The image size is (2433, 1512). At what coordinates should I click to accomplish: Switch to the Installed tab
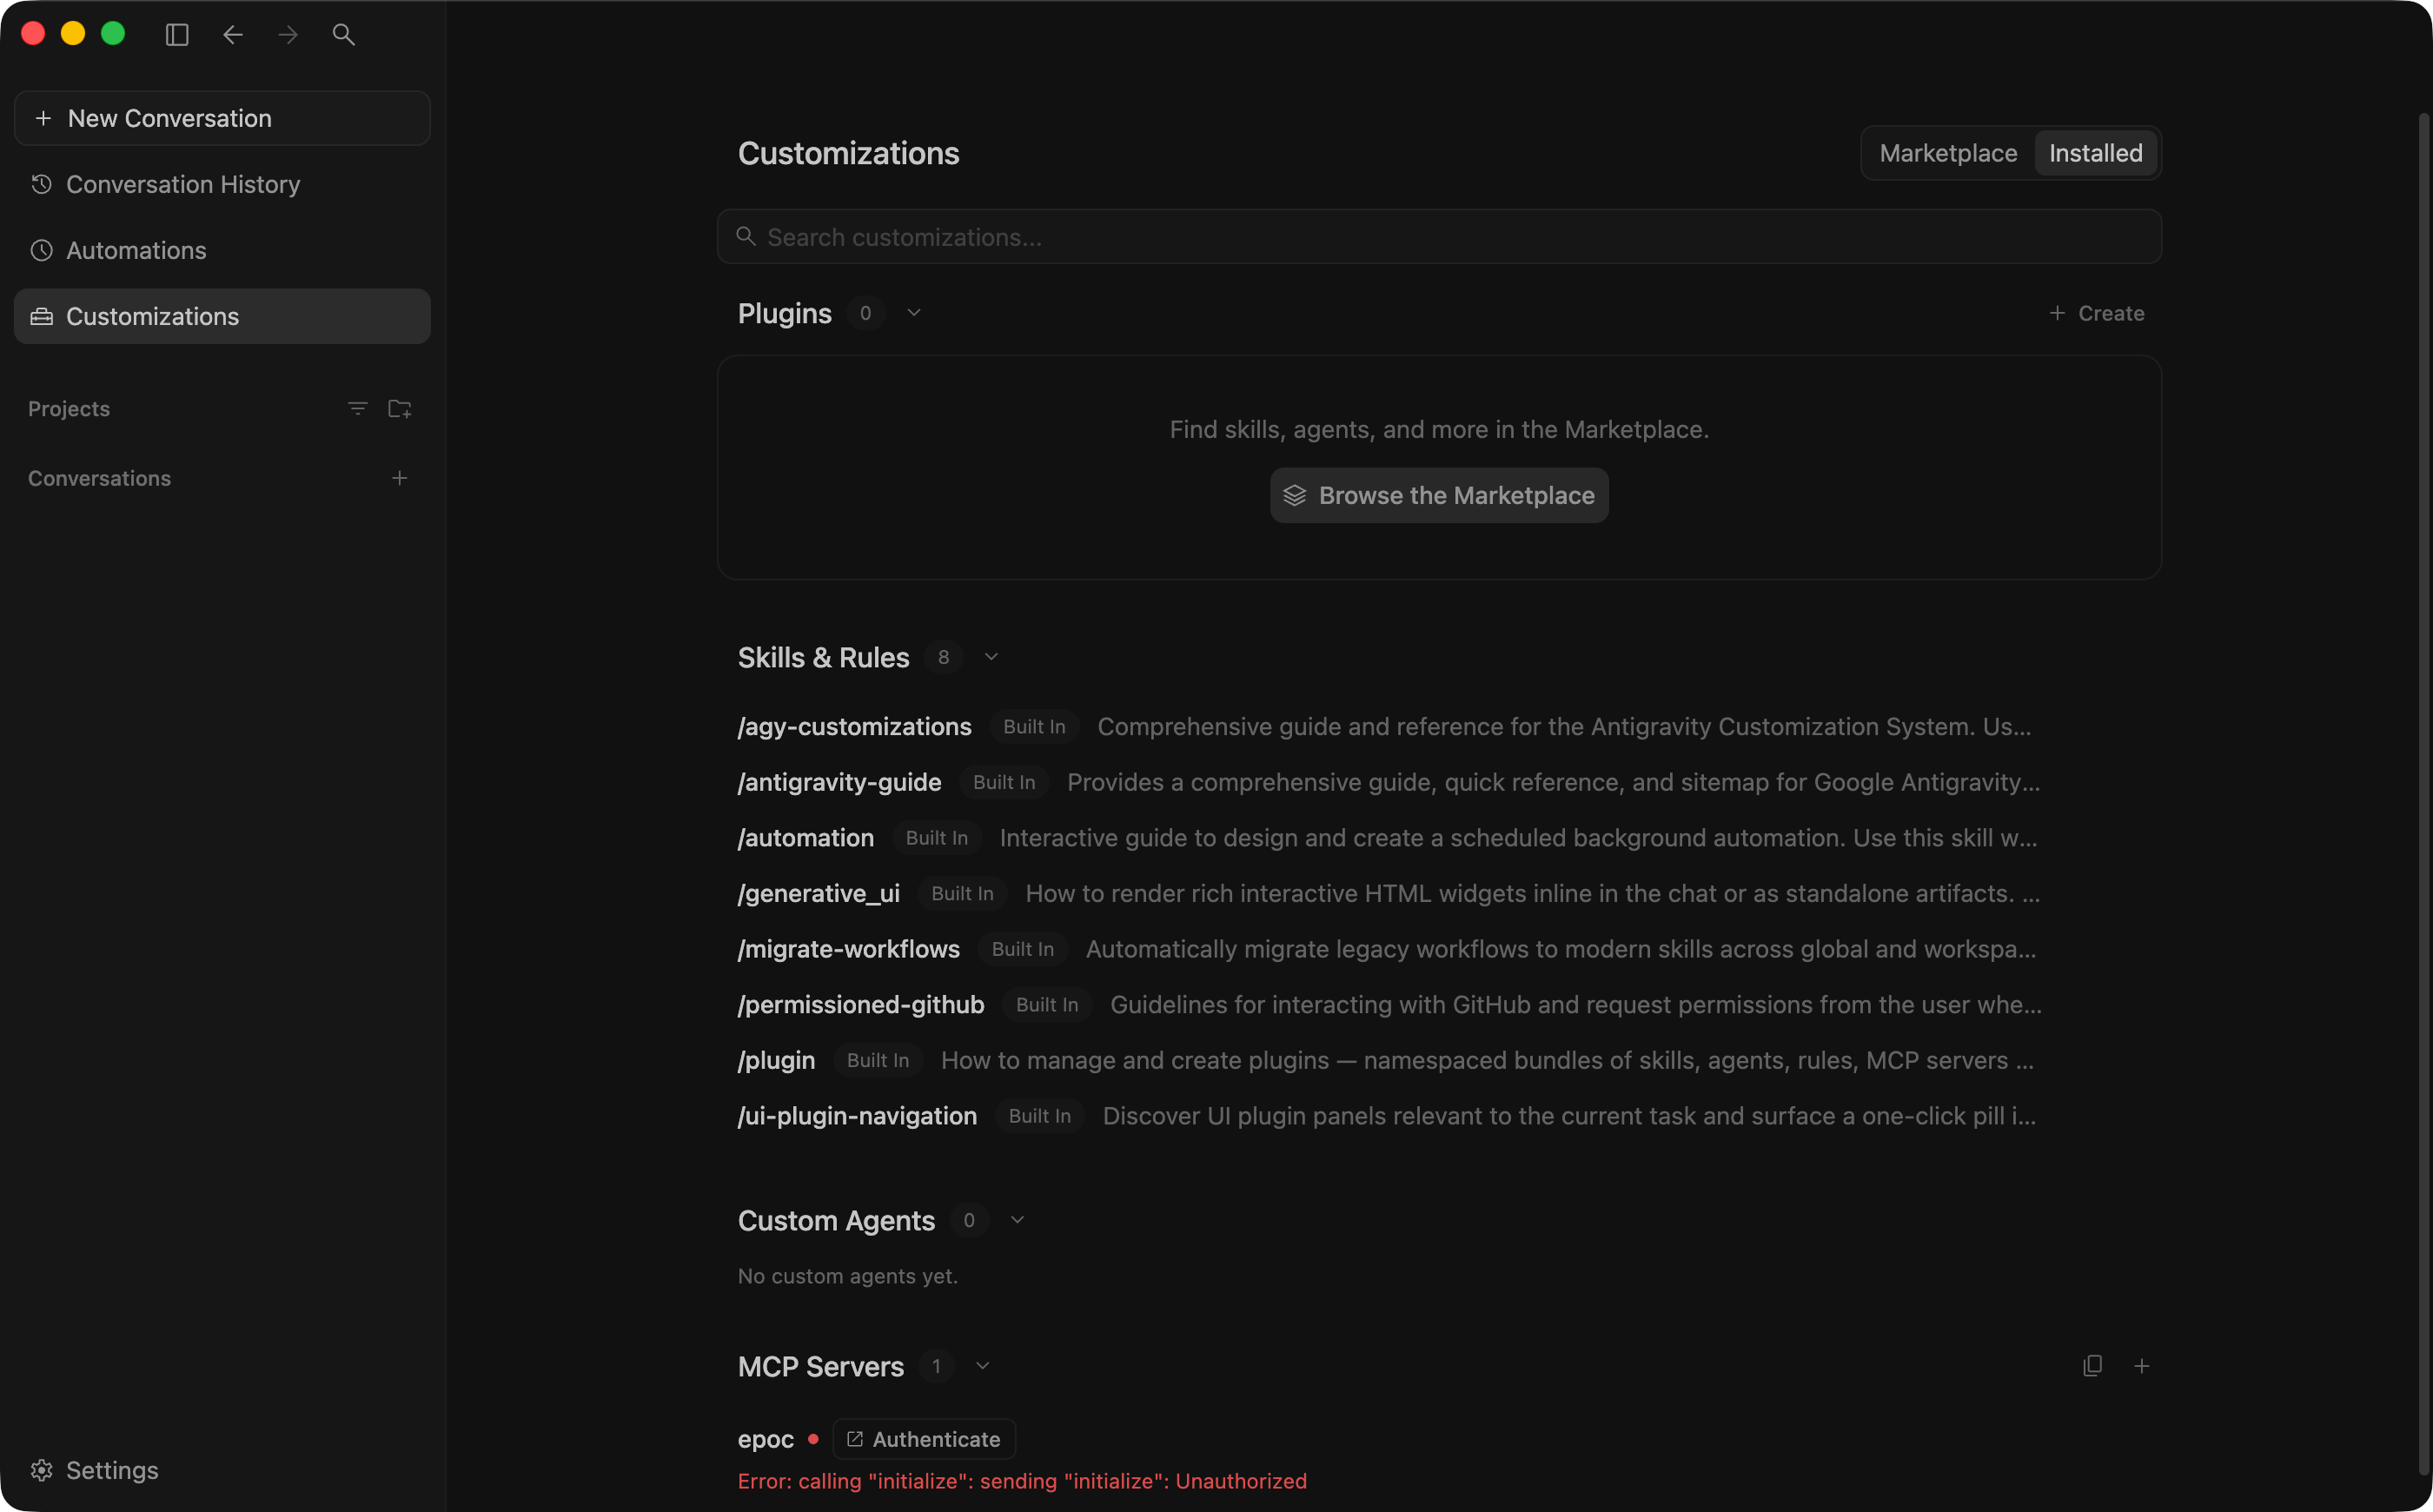(x=2096, y=153)
